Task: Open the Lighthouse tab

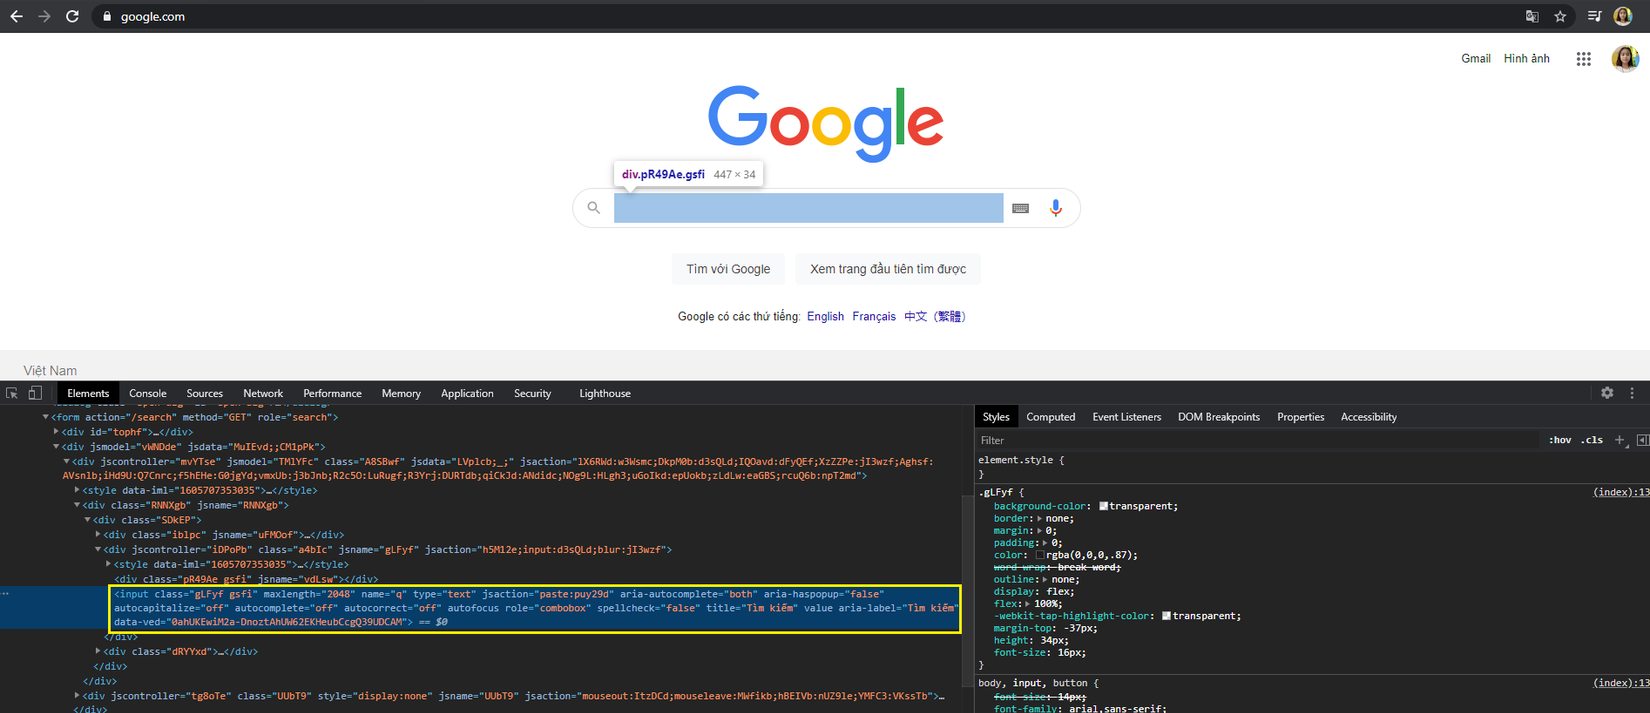Action: (x=605, y=393)
